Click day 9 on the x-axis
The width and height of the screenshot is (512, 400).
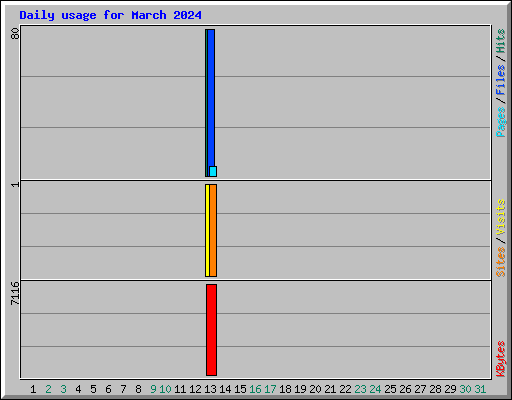pos(153,389)
